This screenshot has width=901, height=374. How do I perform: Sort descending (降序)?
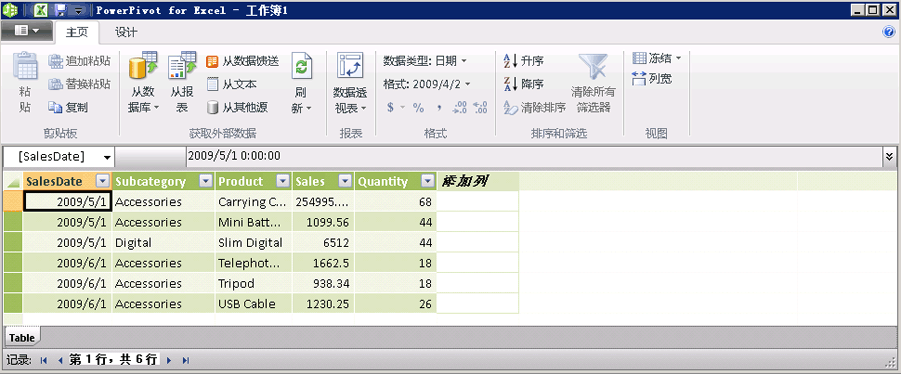pyautogui.click(x=523, y=84)
